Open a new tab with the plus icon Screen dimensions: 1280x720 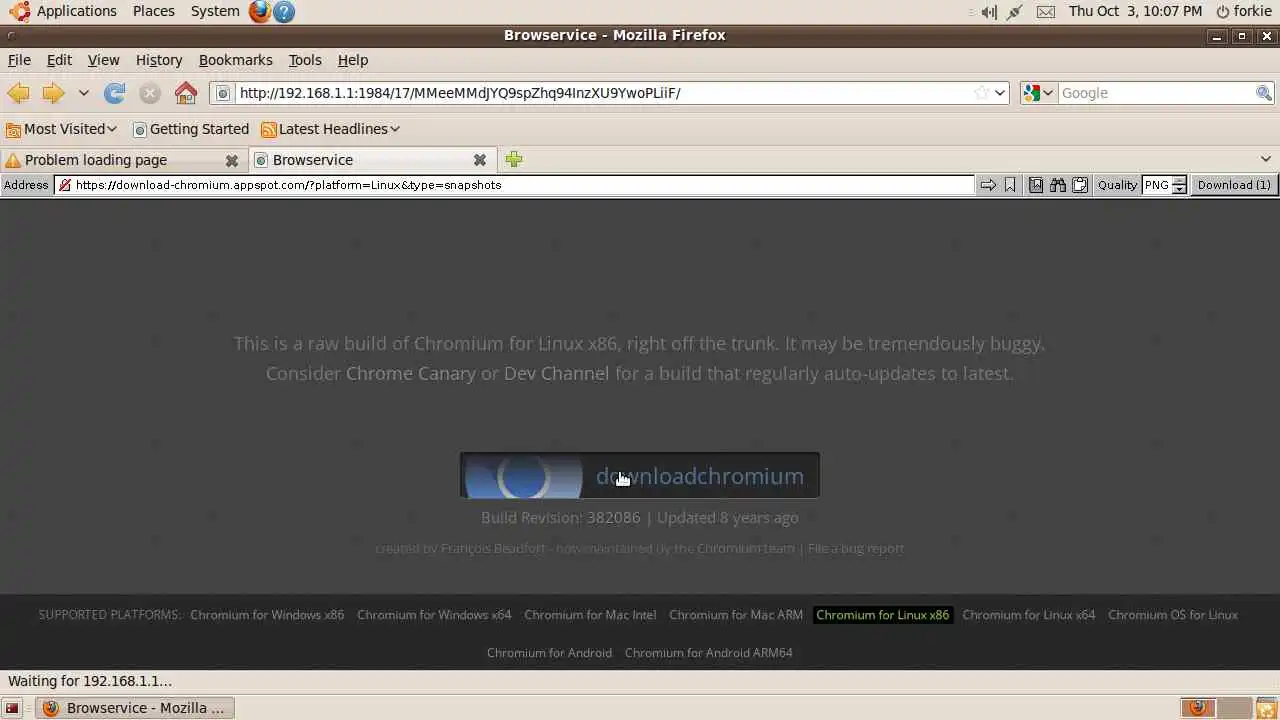click(x=514, y=159)
